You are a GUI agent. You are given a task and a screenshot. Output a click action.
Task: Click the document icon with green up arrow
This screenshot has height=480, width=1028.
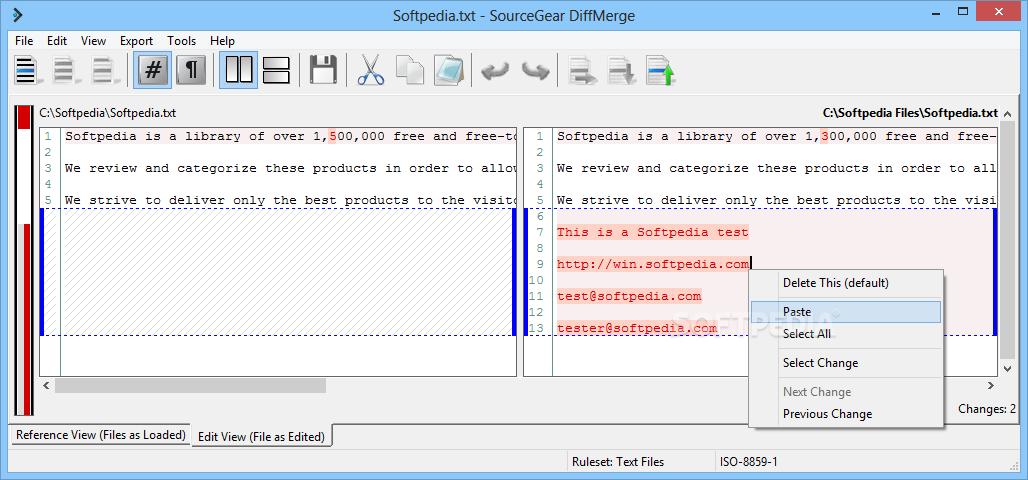pyautogui.click(x=661, y=70)
